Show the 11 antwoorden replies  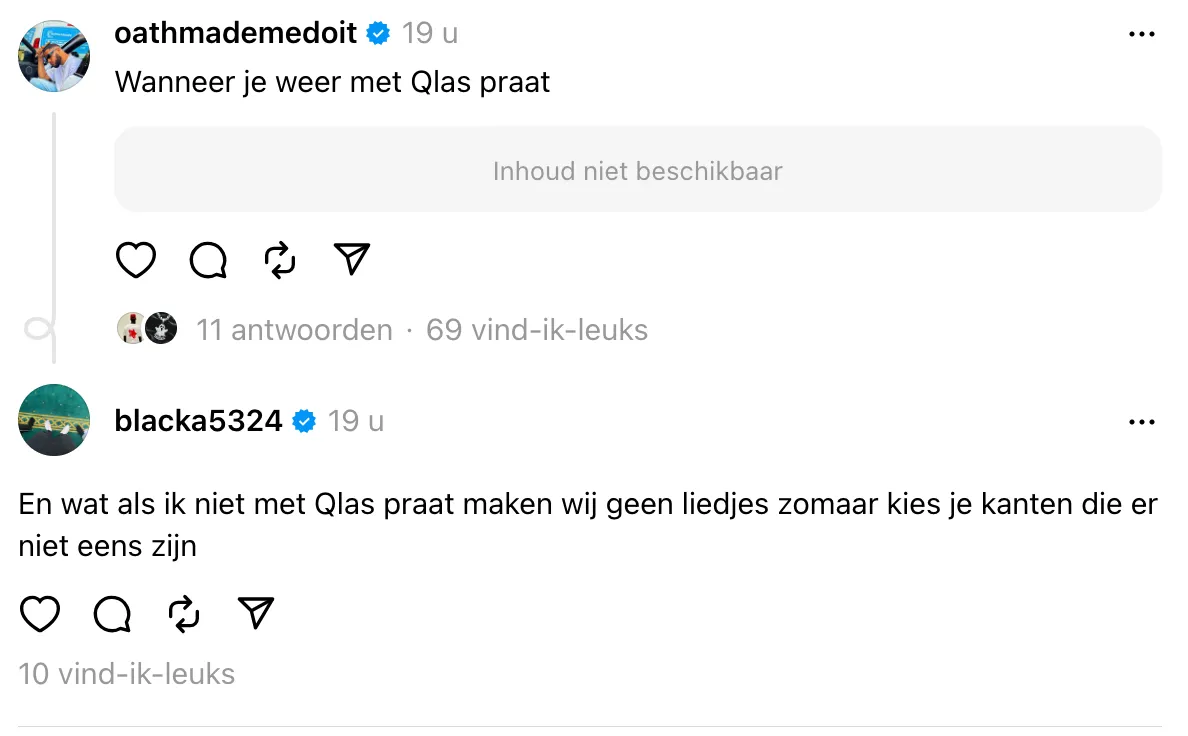click(x=294, y=330)
